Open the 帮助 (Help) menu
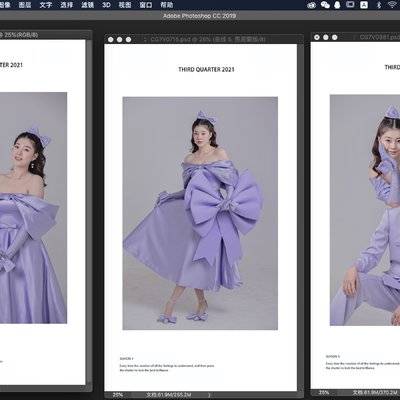 tap(167, 5)
